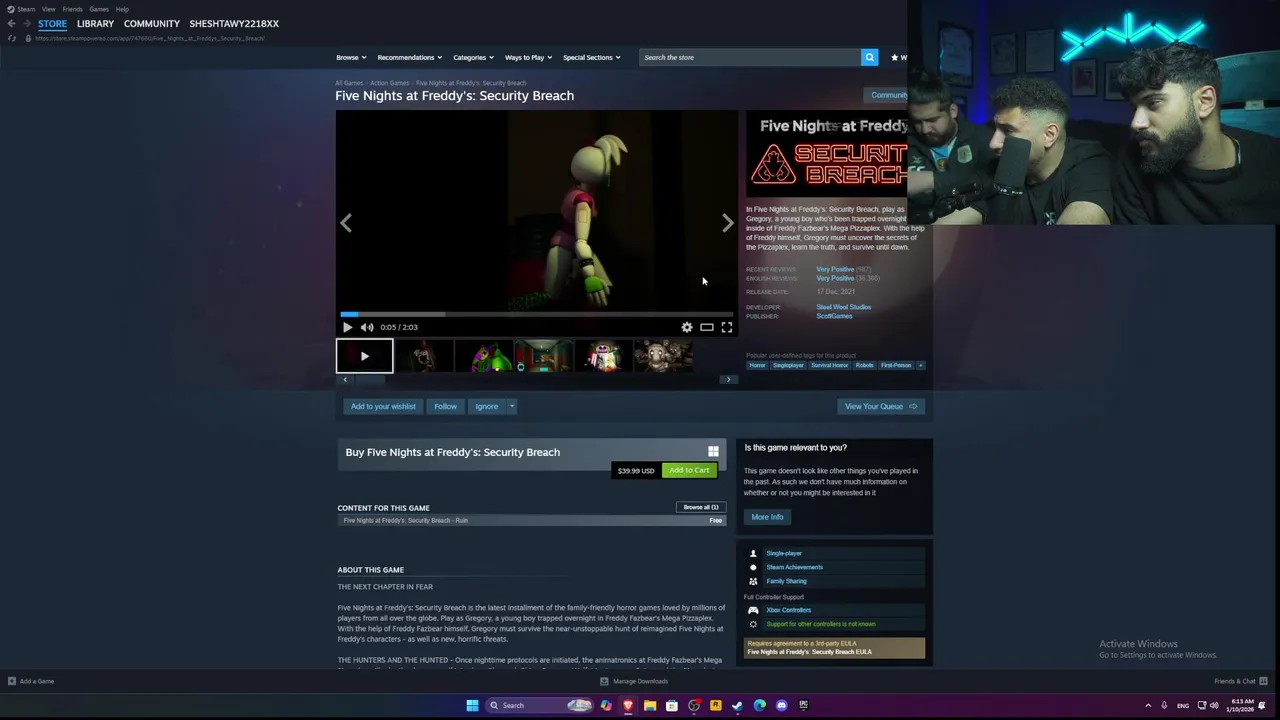Select the Robots tag

click(x=864, y=365)
